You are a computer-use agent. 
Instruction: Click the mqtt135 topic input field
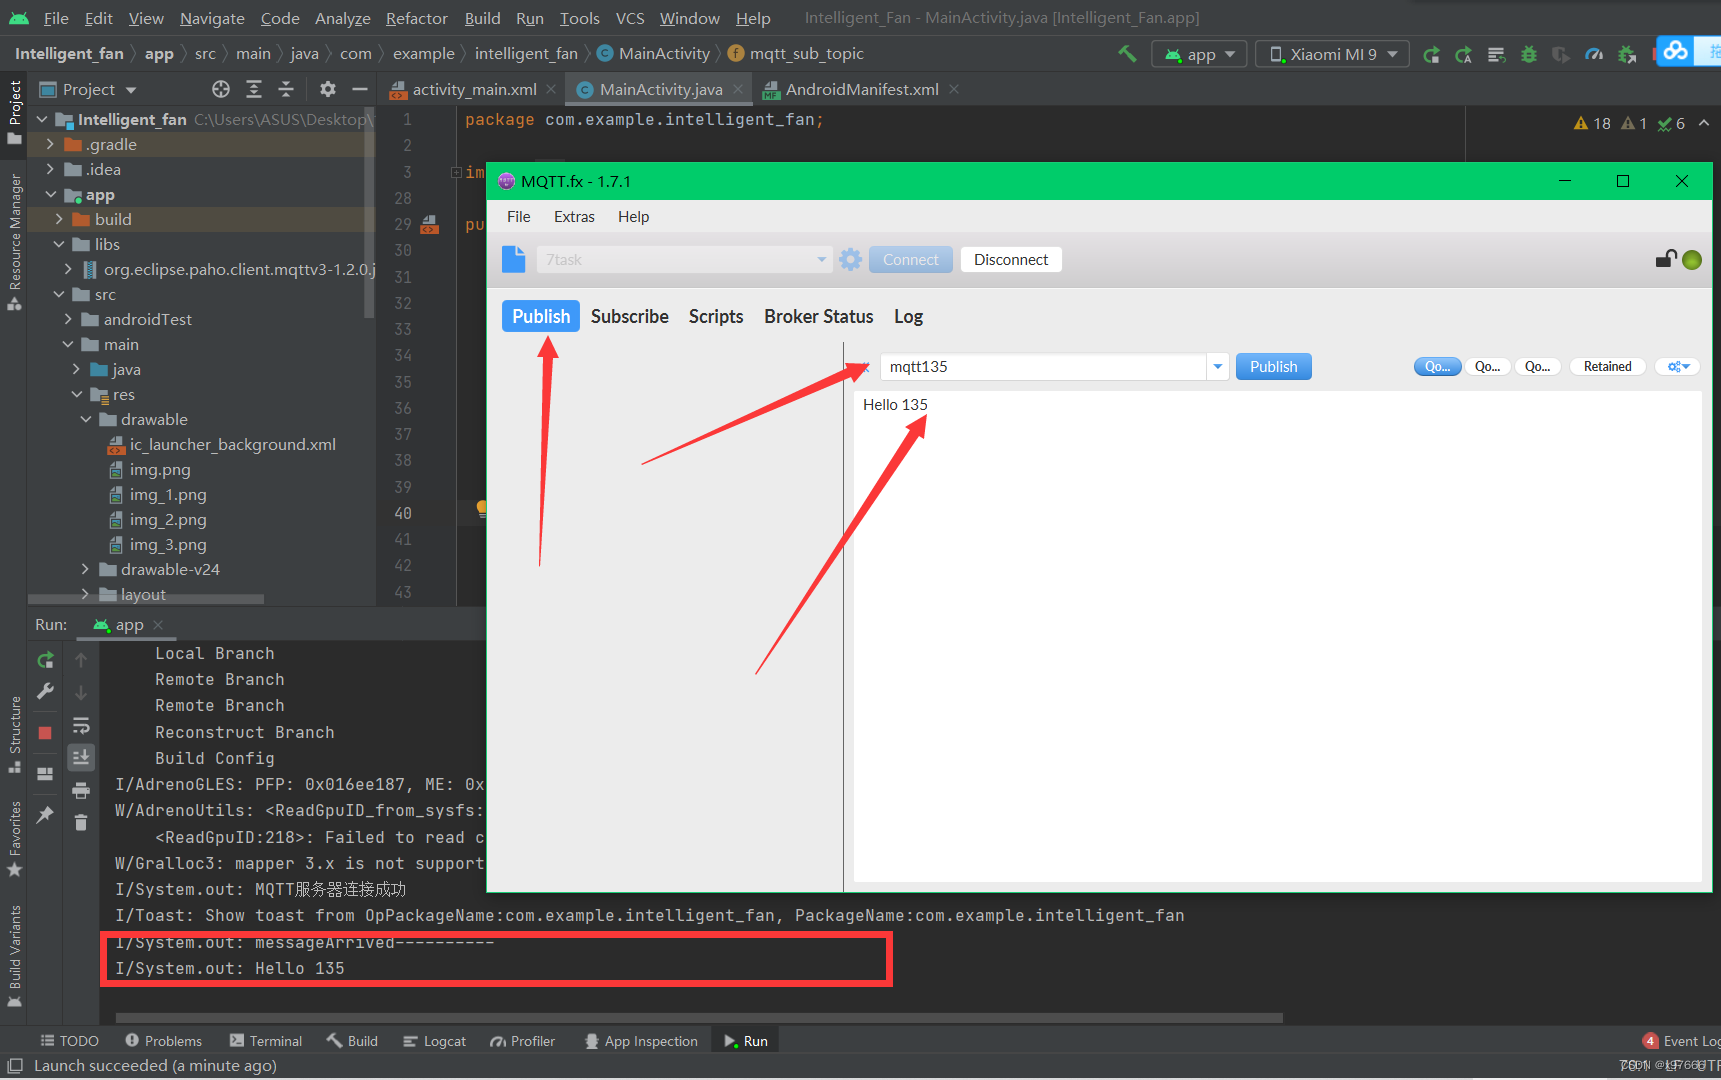(1042, 367)
